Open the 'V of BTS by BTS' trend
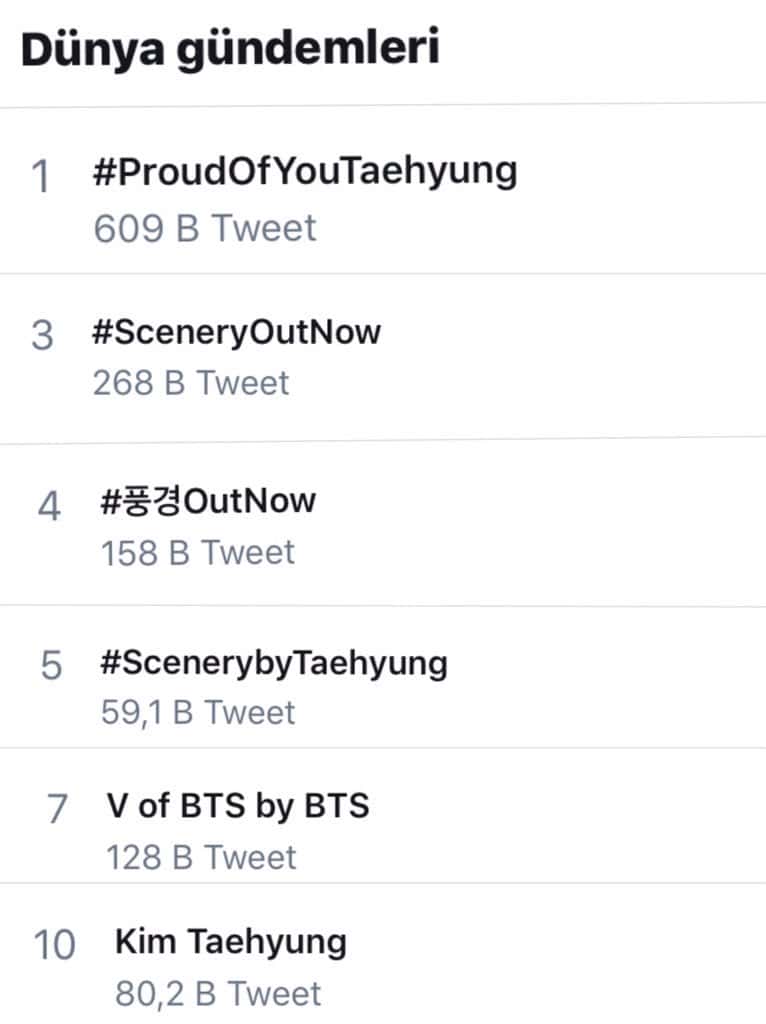 point(237,805)
